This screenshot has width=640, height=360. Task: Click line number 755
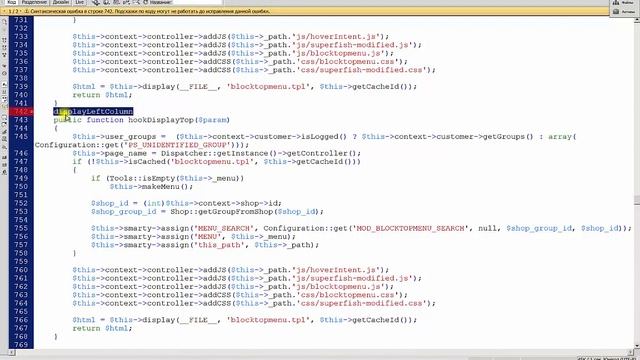coord(21,228)
